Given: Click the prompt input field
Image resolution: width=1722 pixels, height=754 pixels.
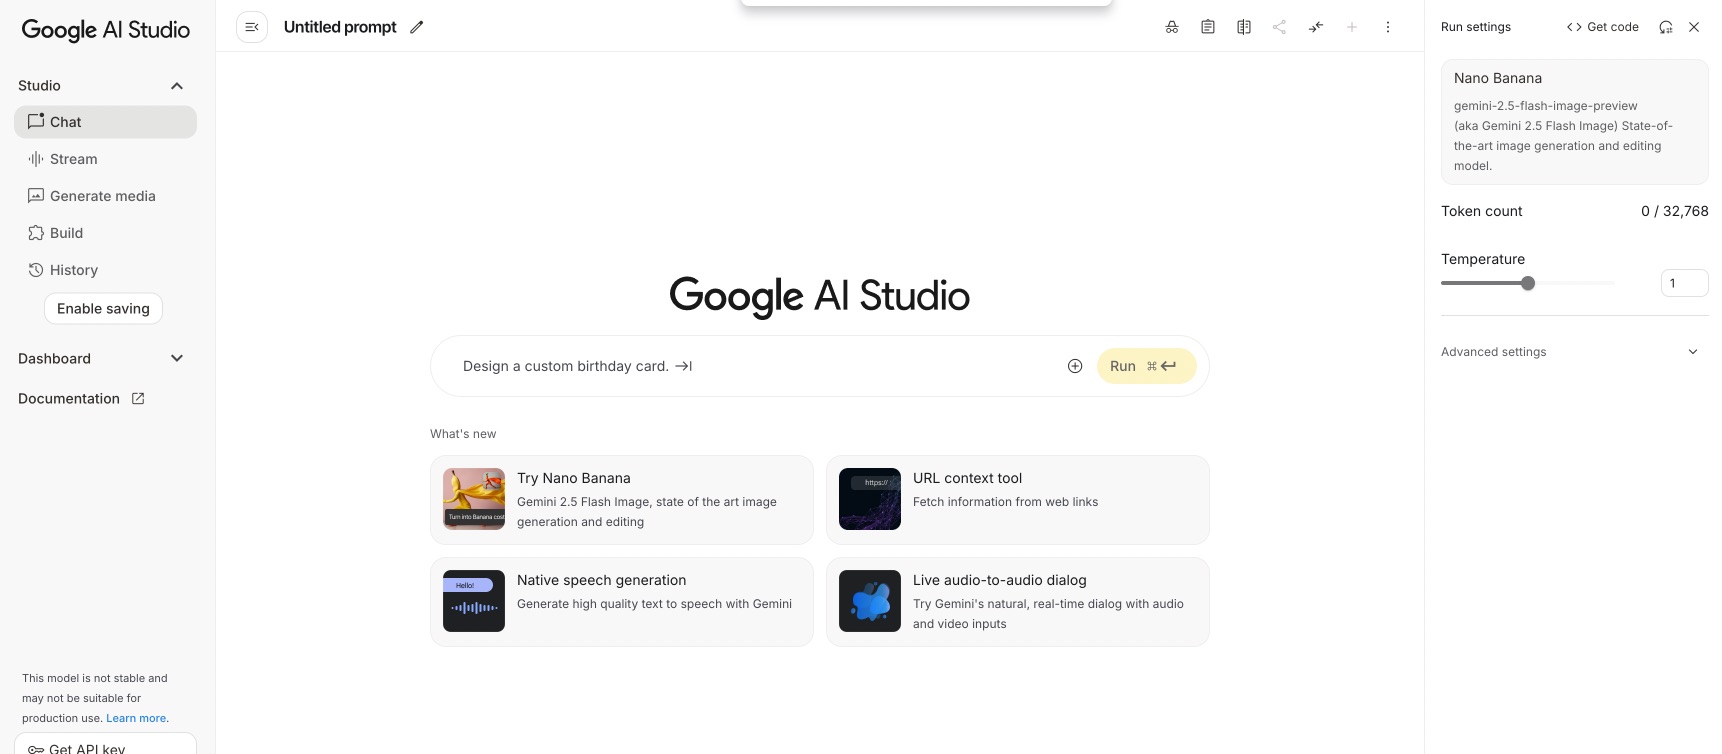Looking at the screenshot, I should (x=755, y=366).
